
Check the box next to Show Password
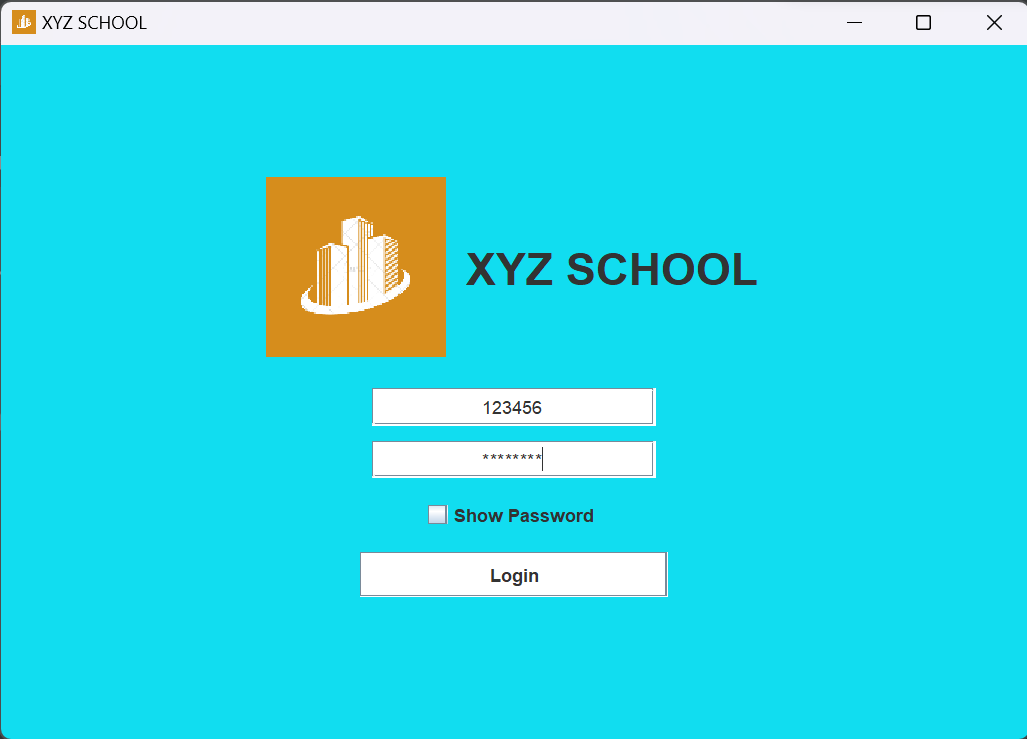[437, 514]
